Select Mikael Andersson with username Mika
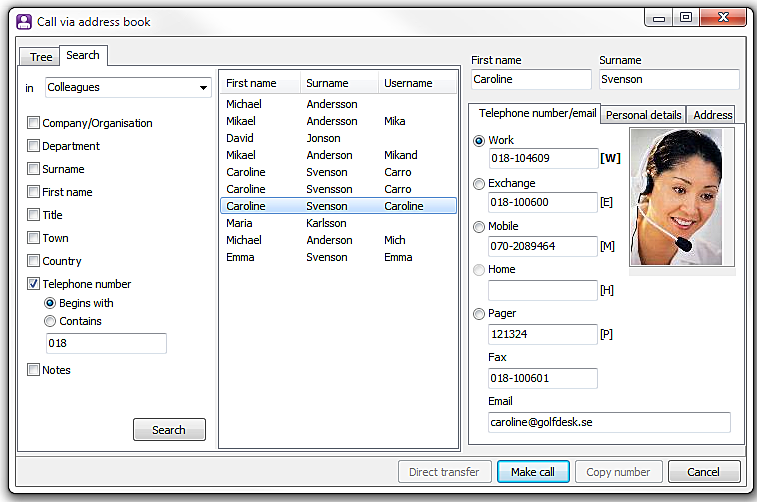Screen dimensions: 757x502 pos(338,121)
